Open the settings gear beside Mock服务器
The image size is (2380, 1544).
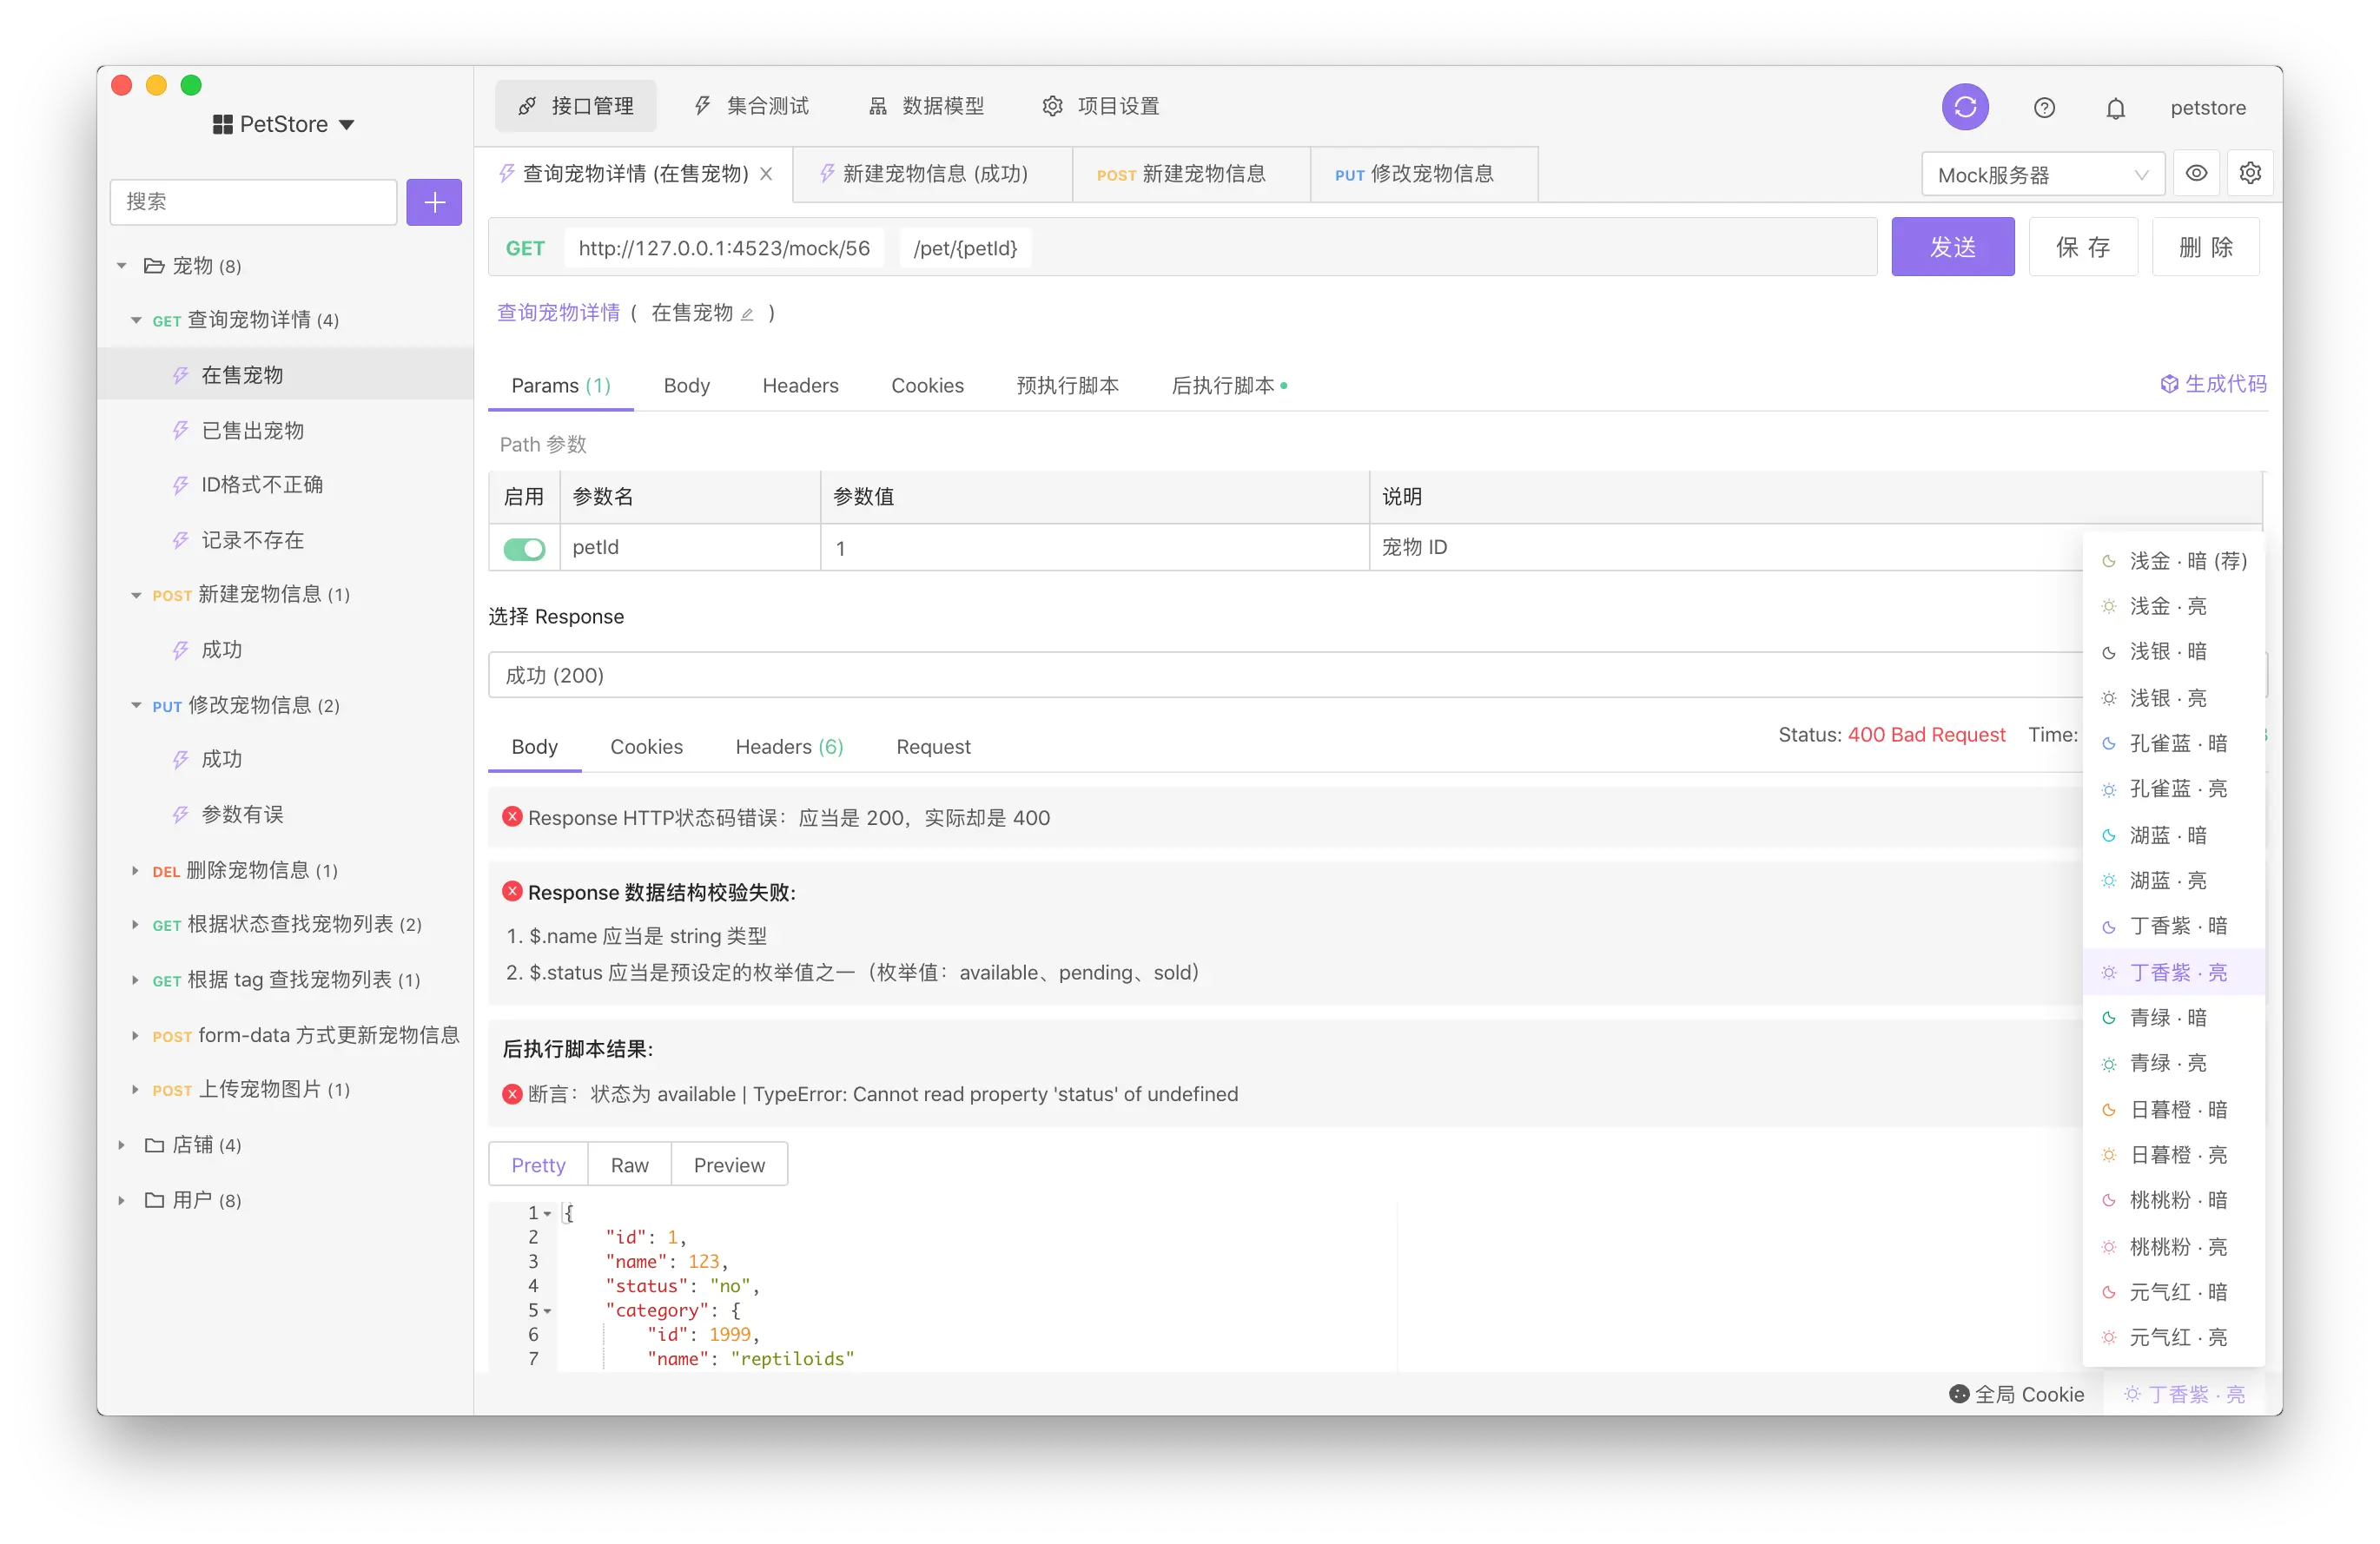(x=2251, y=172)
